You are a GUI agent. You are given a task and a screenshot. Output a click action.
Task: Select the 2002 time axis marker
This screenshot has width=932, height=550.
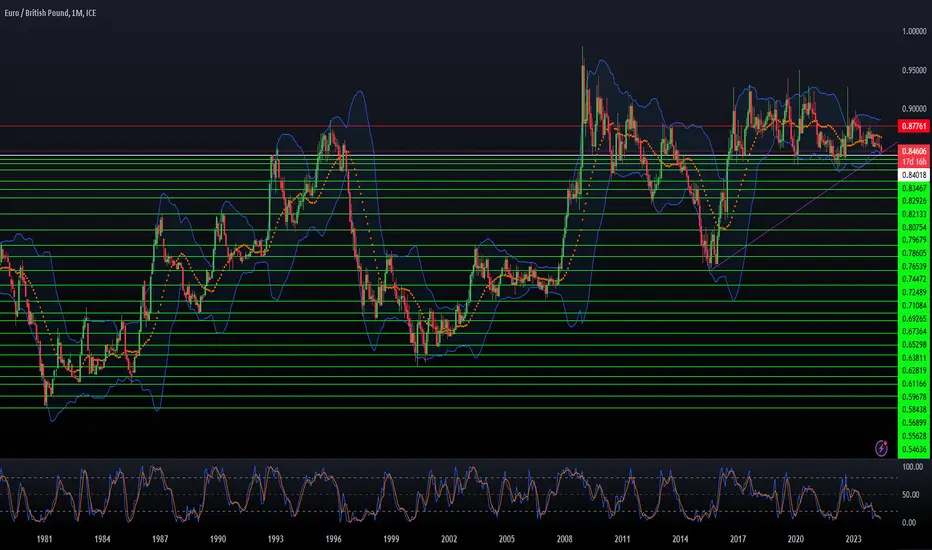(x=449, y=539)
